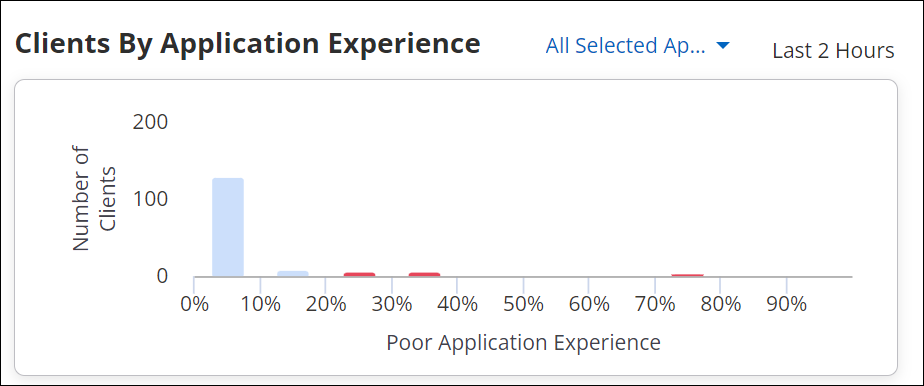Select the red bar at 70%

coord(688,275)
